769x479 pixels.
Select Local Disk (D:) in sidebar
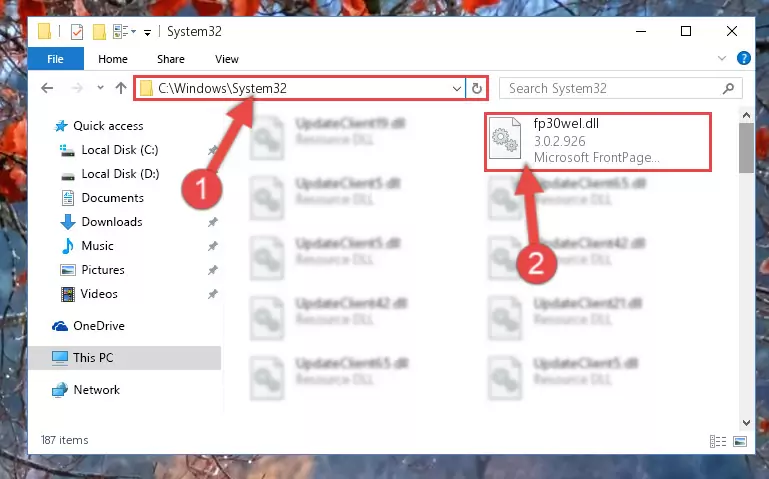click(x=121, y=174)
